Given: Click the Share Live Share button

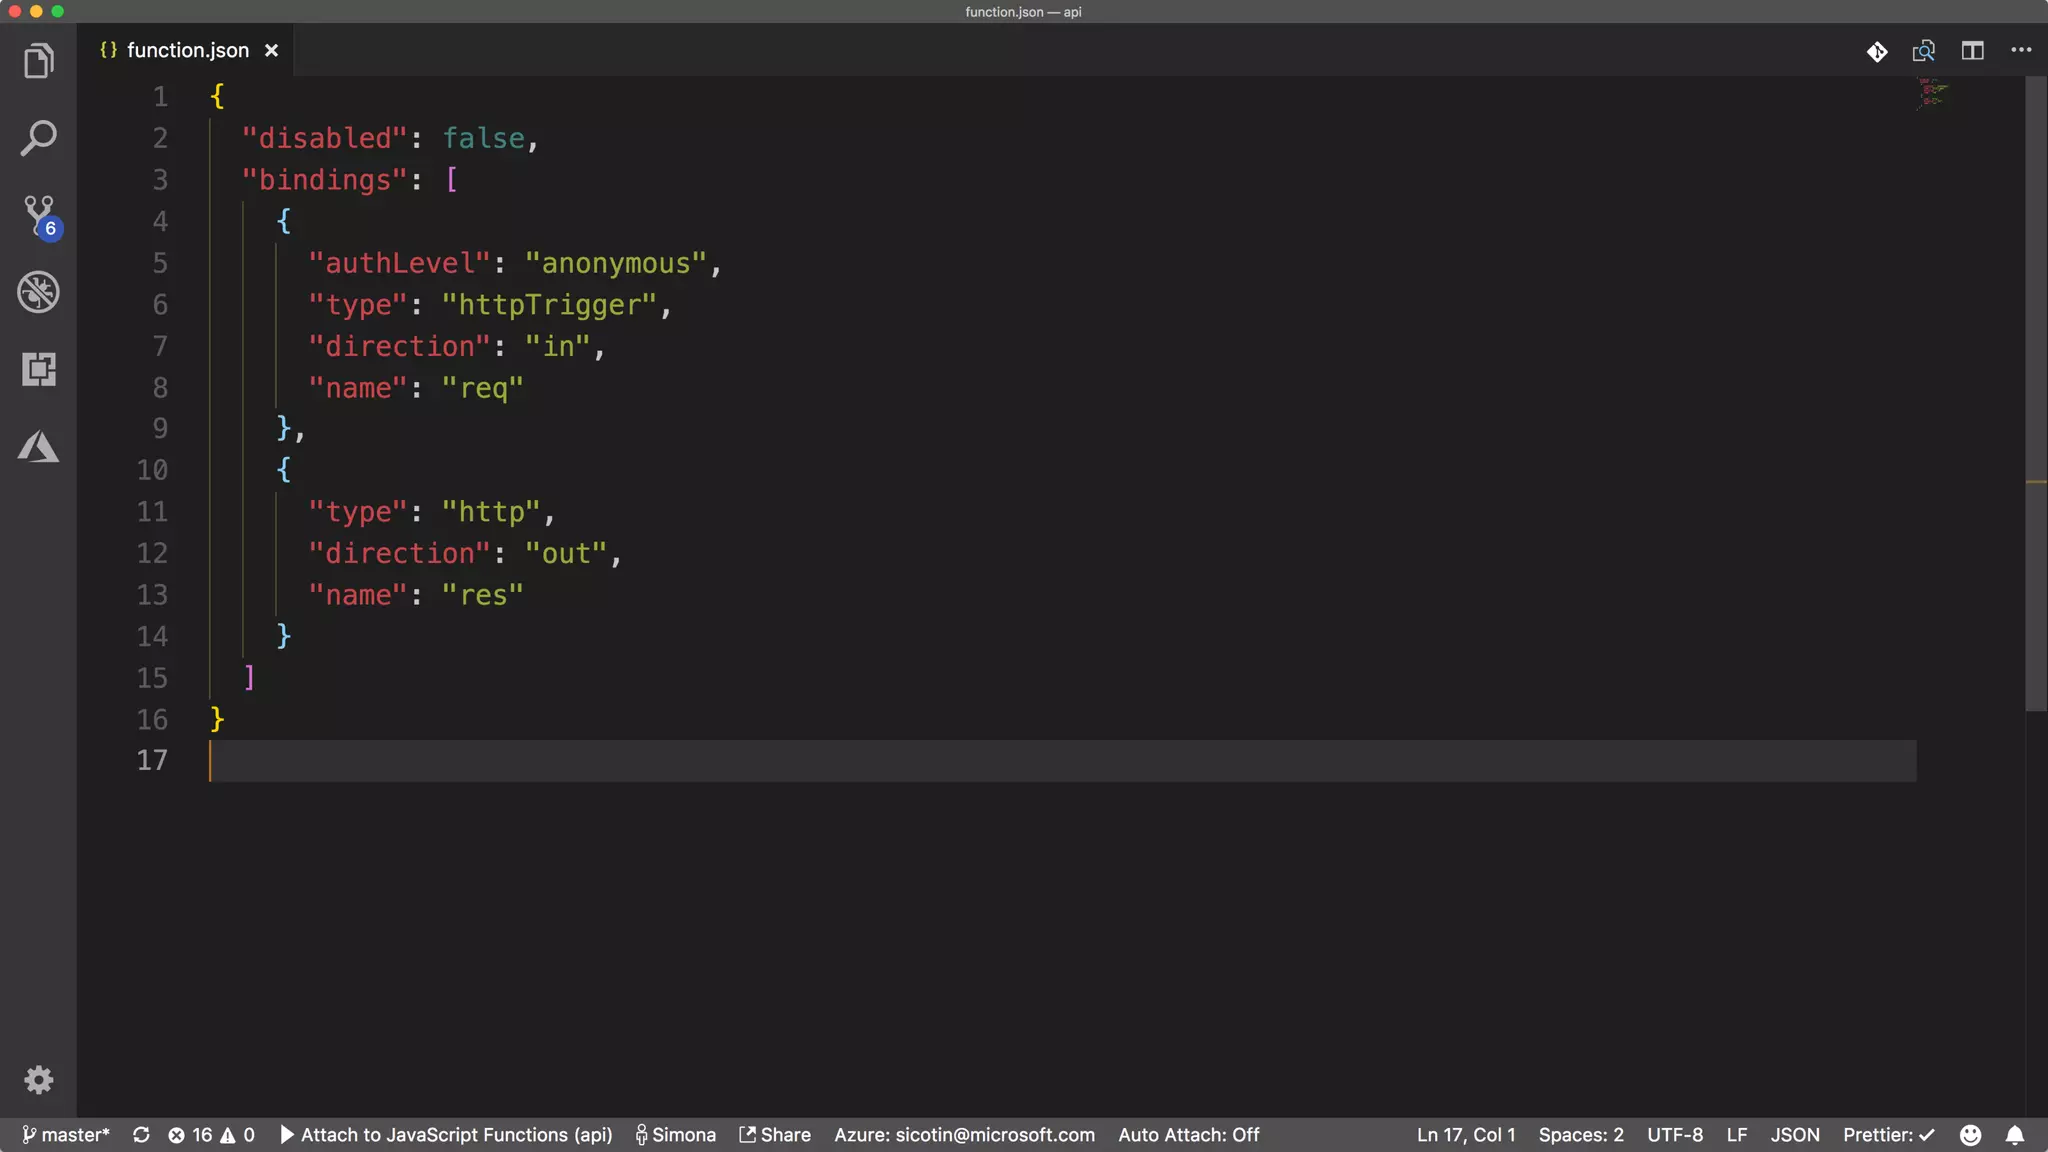Looking at the screenshot, I should [x=775, y=1134].
